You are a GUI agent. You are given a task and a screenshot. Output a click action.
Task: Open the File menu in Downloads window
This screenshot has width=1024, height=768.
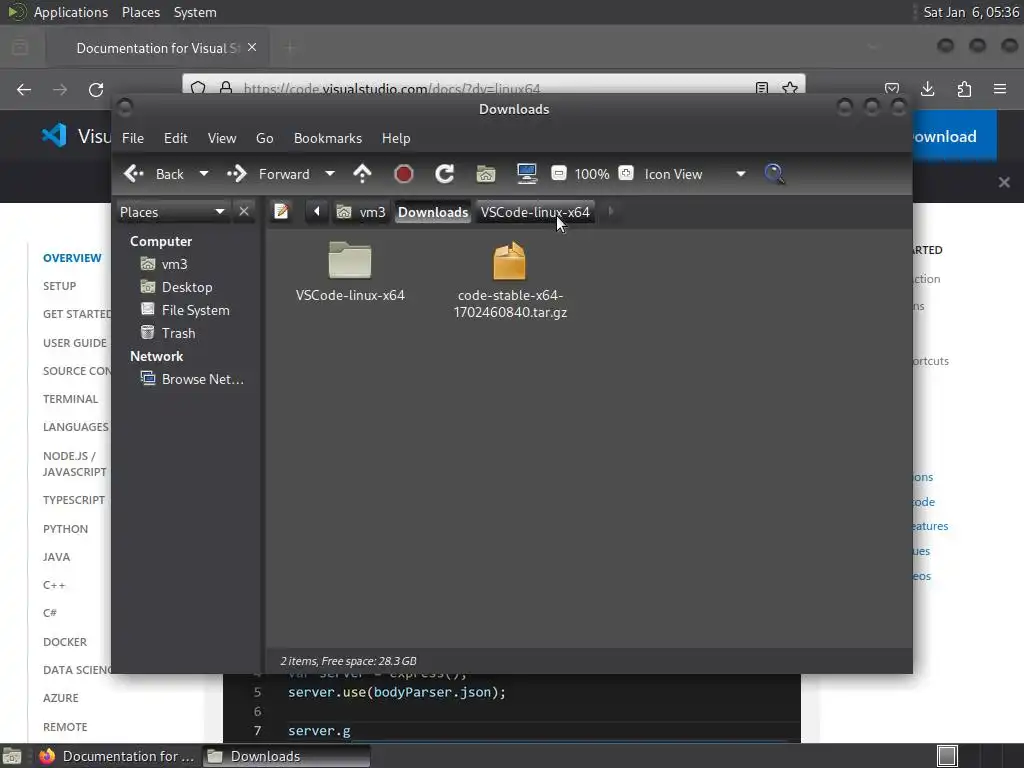pyautogui.click(x=133, y=138)
